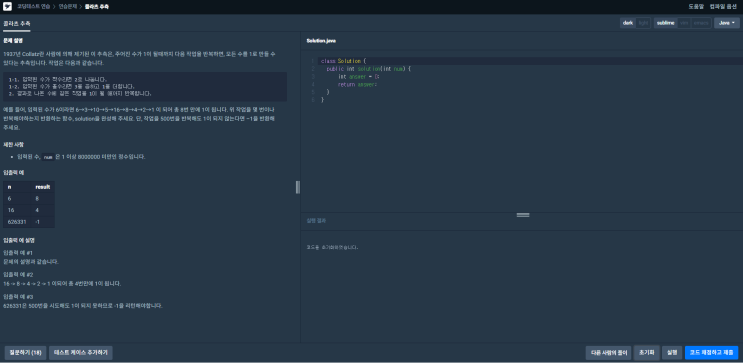Viewport: 743px width, 363px height.
Task: Select the 콜라츠 추측 problem tab
Action: 16,23
